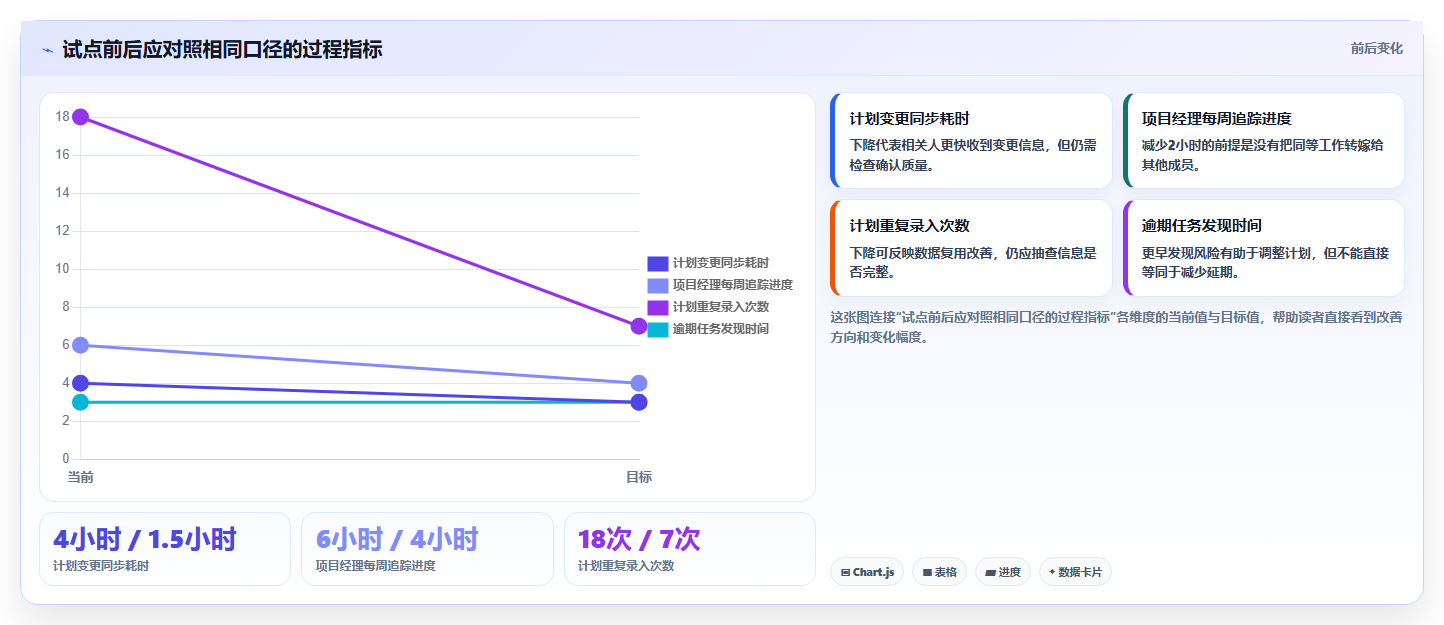Toggle the 计划变更同步耗时 legend label

tap(720, 263)
